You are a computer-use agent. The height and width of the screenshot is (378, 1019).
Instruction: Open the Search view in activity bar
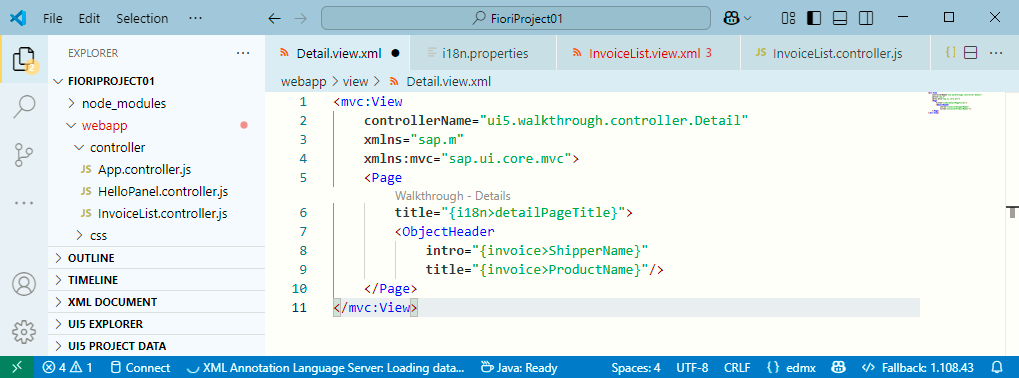pos(24,107)
